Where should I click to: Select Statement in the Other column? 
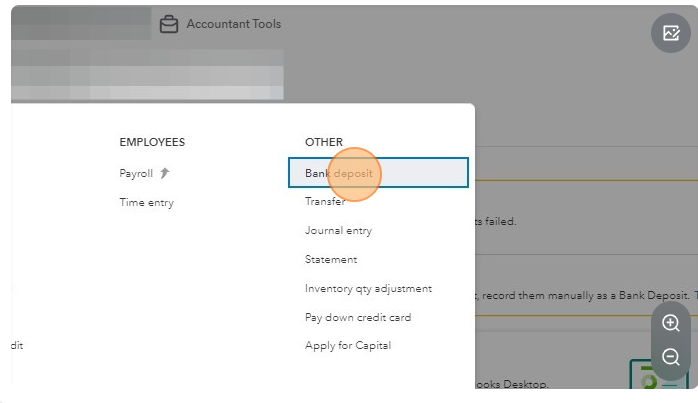(331, 260)
